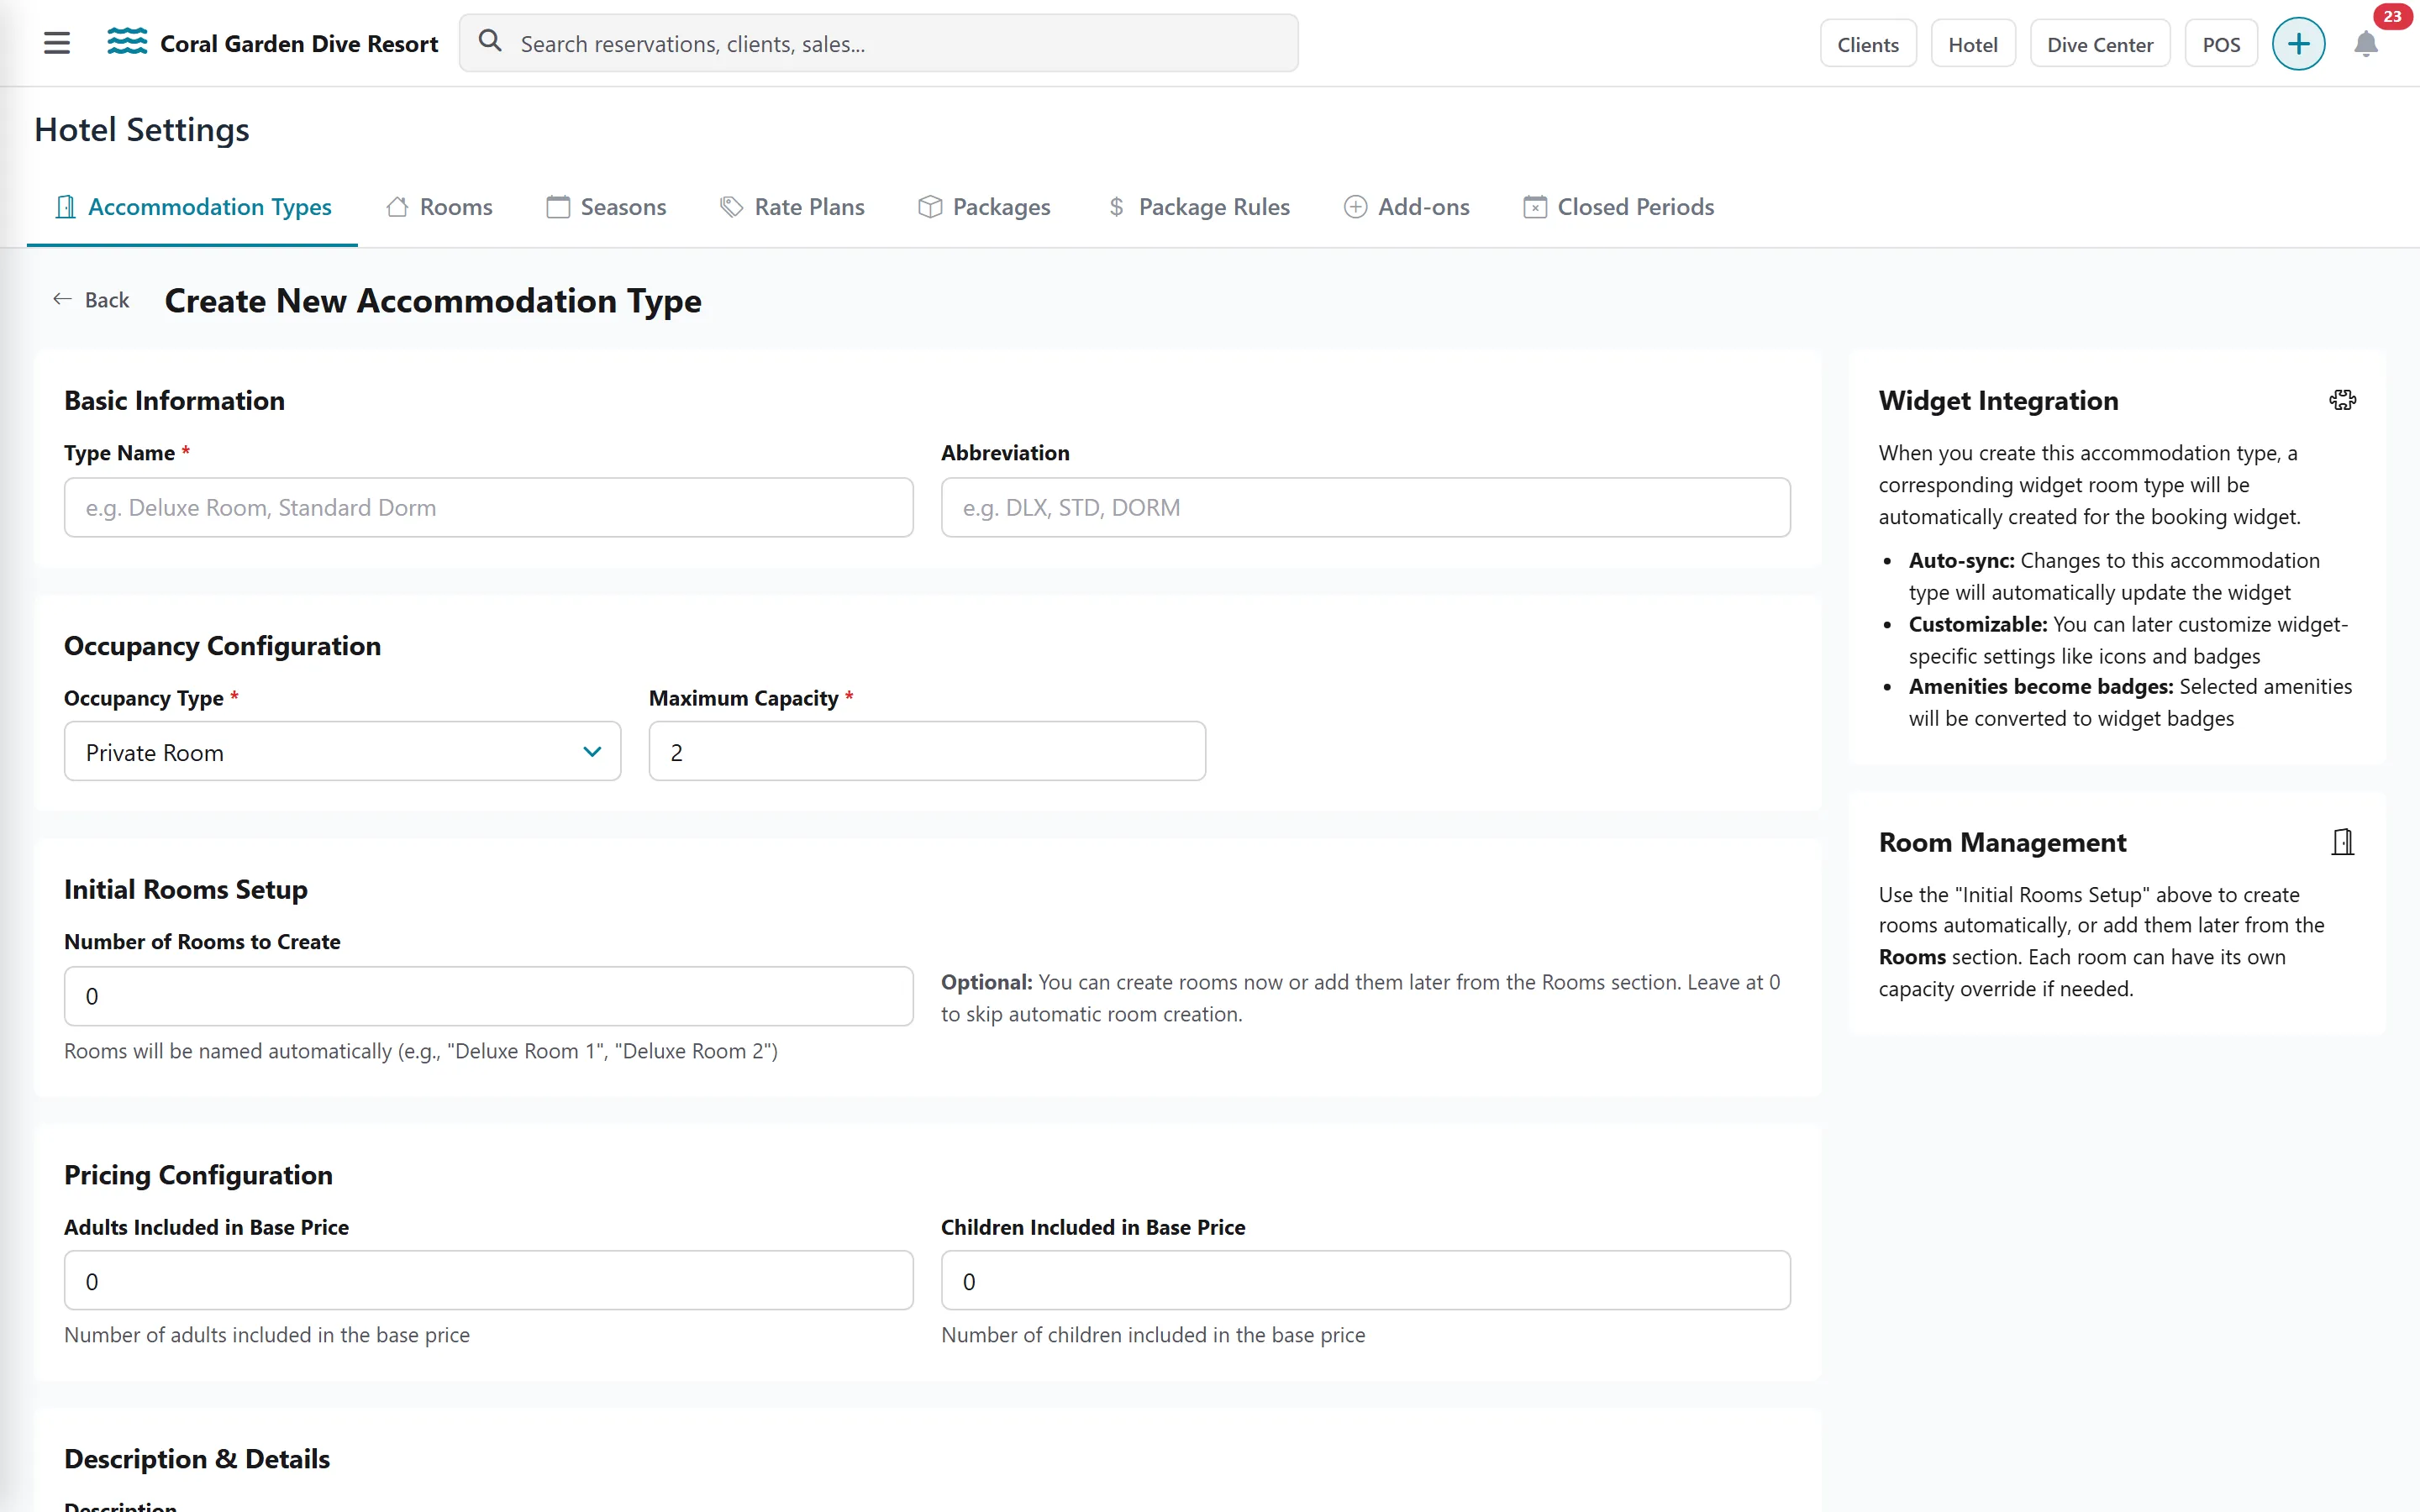The width and height of the screenshot is (2420, 1512).
Task: Switch to the Add-ons tab
Action: coord(1406,207)
